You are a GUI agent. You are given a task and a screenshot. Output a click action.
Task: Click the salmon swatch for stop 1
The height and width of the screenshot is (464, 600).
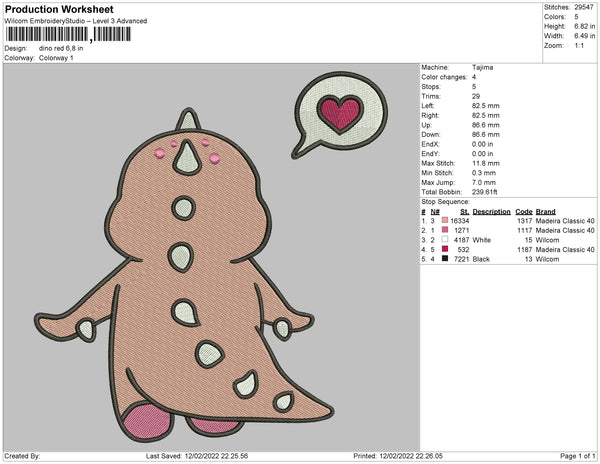pyautogui.click(x=445, y=220)
